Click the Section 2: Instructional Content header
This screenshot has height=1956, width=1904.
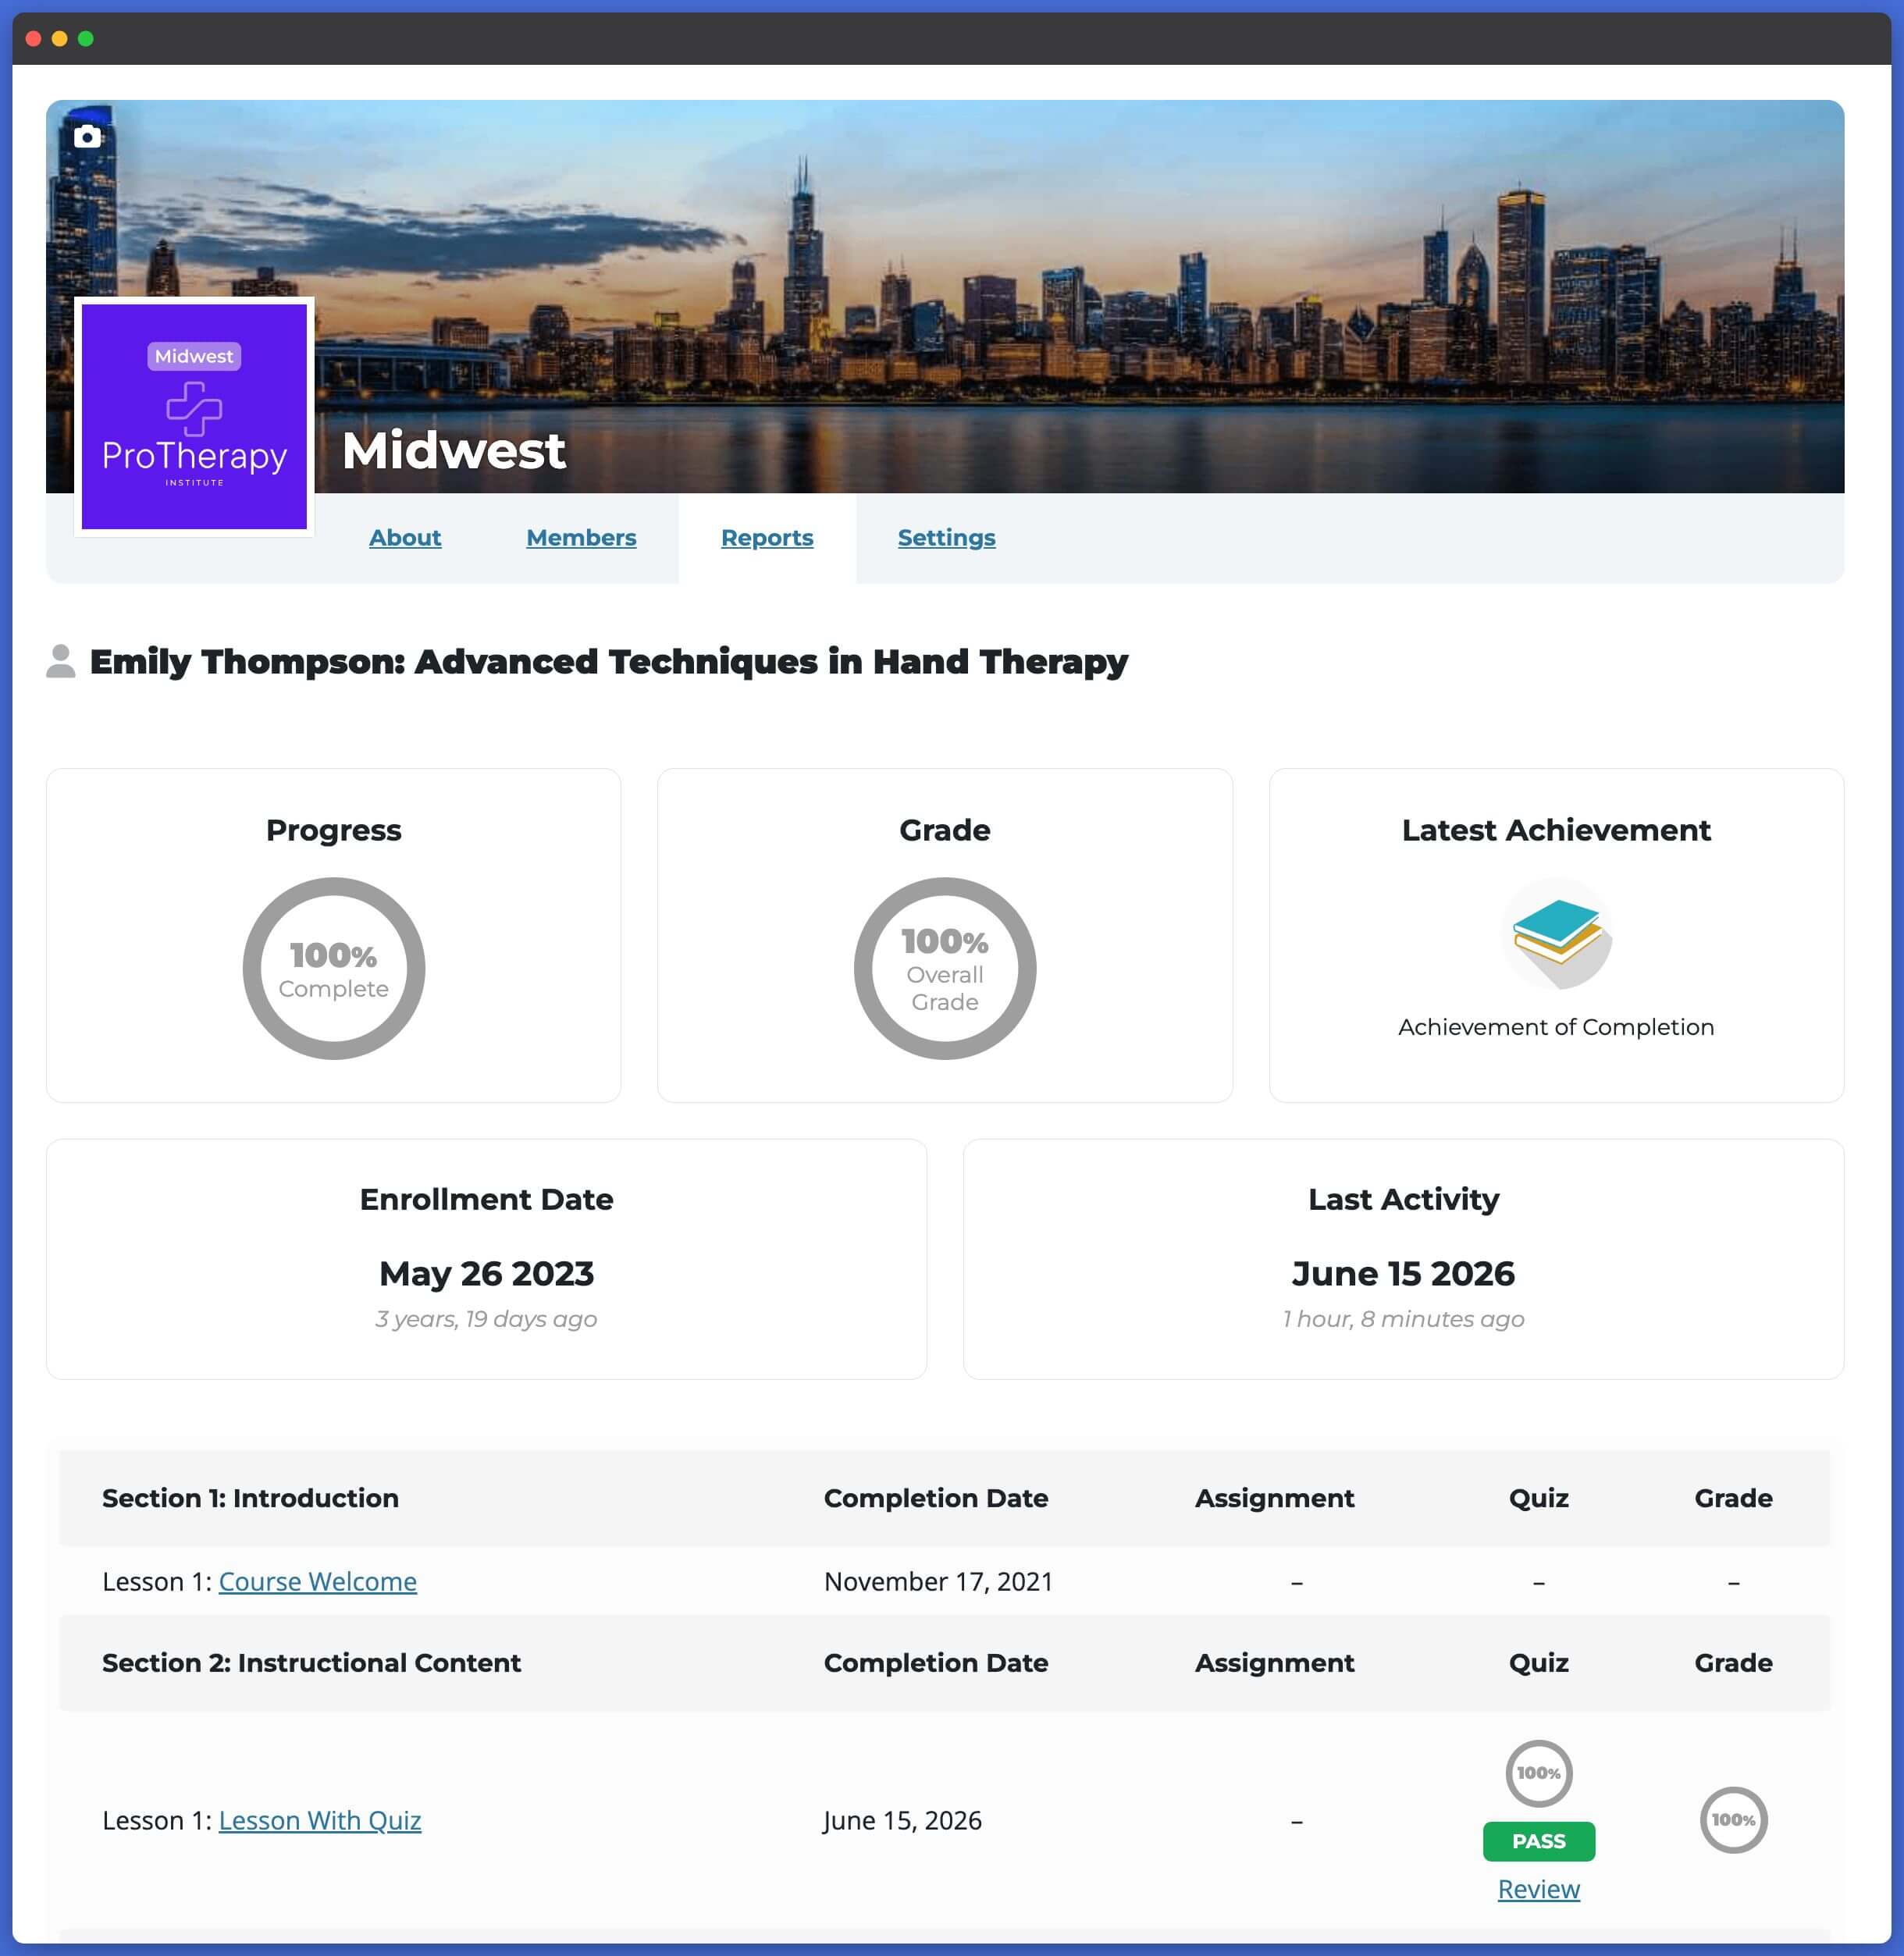pyautogui.click(x=311, y=1663)
